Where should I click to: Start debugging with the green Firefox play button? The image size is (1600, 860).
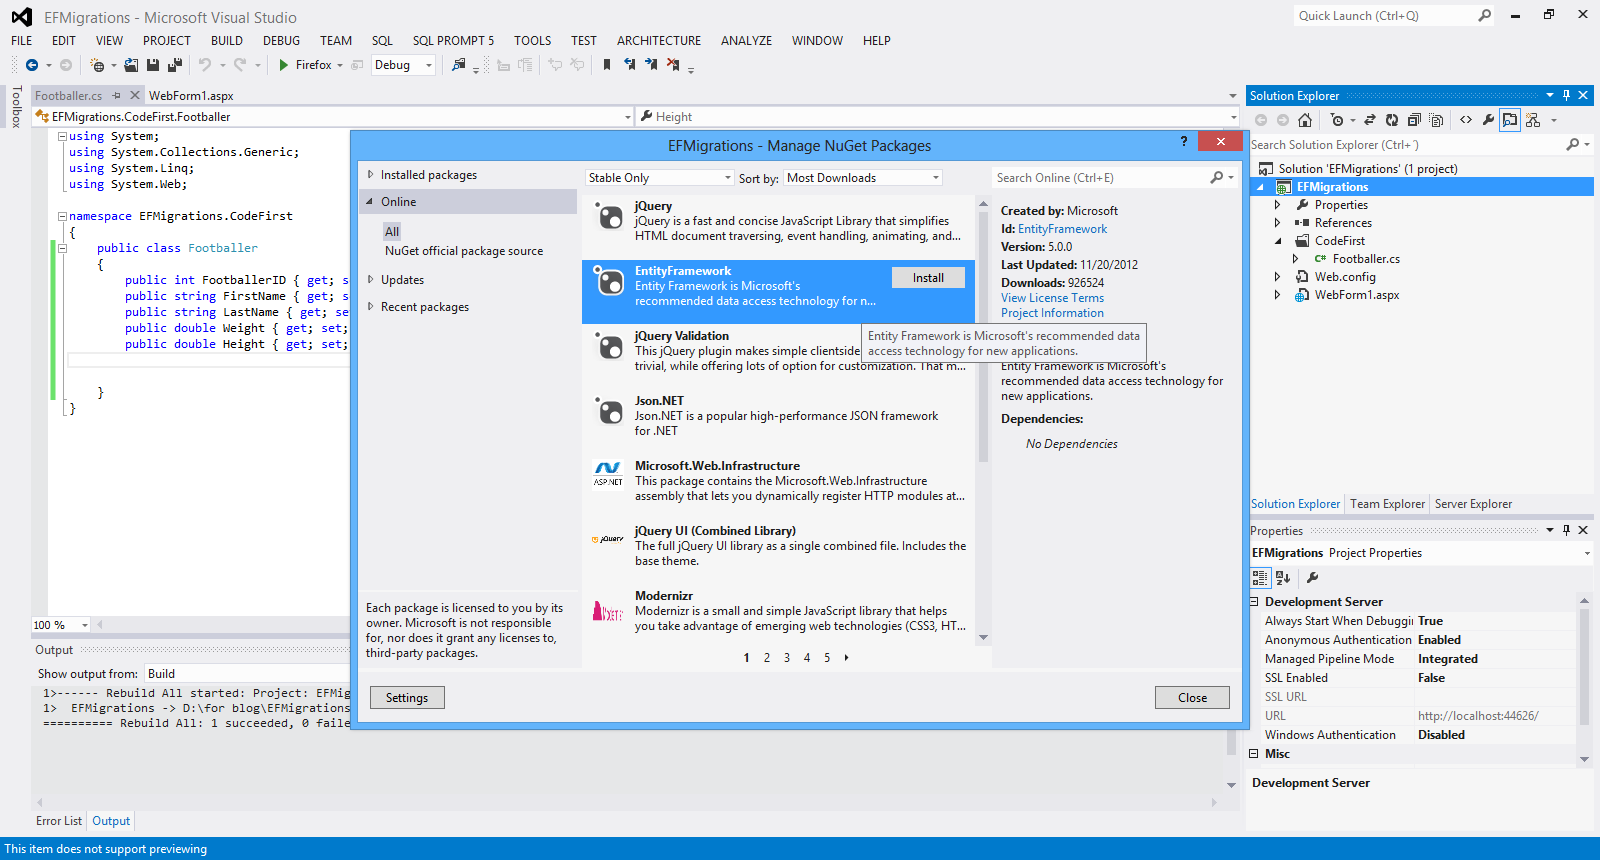click(x=284, y=65)
